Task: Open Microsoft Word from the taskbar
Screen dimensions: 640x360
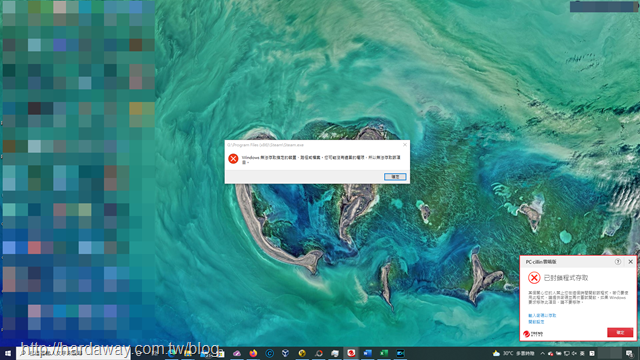Action: coord(367,353)
